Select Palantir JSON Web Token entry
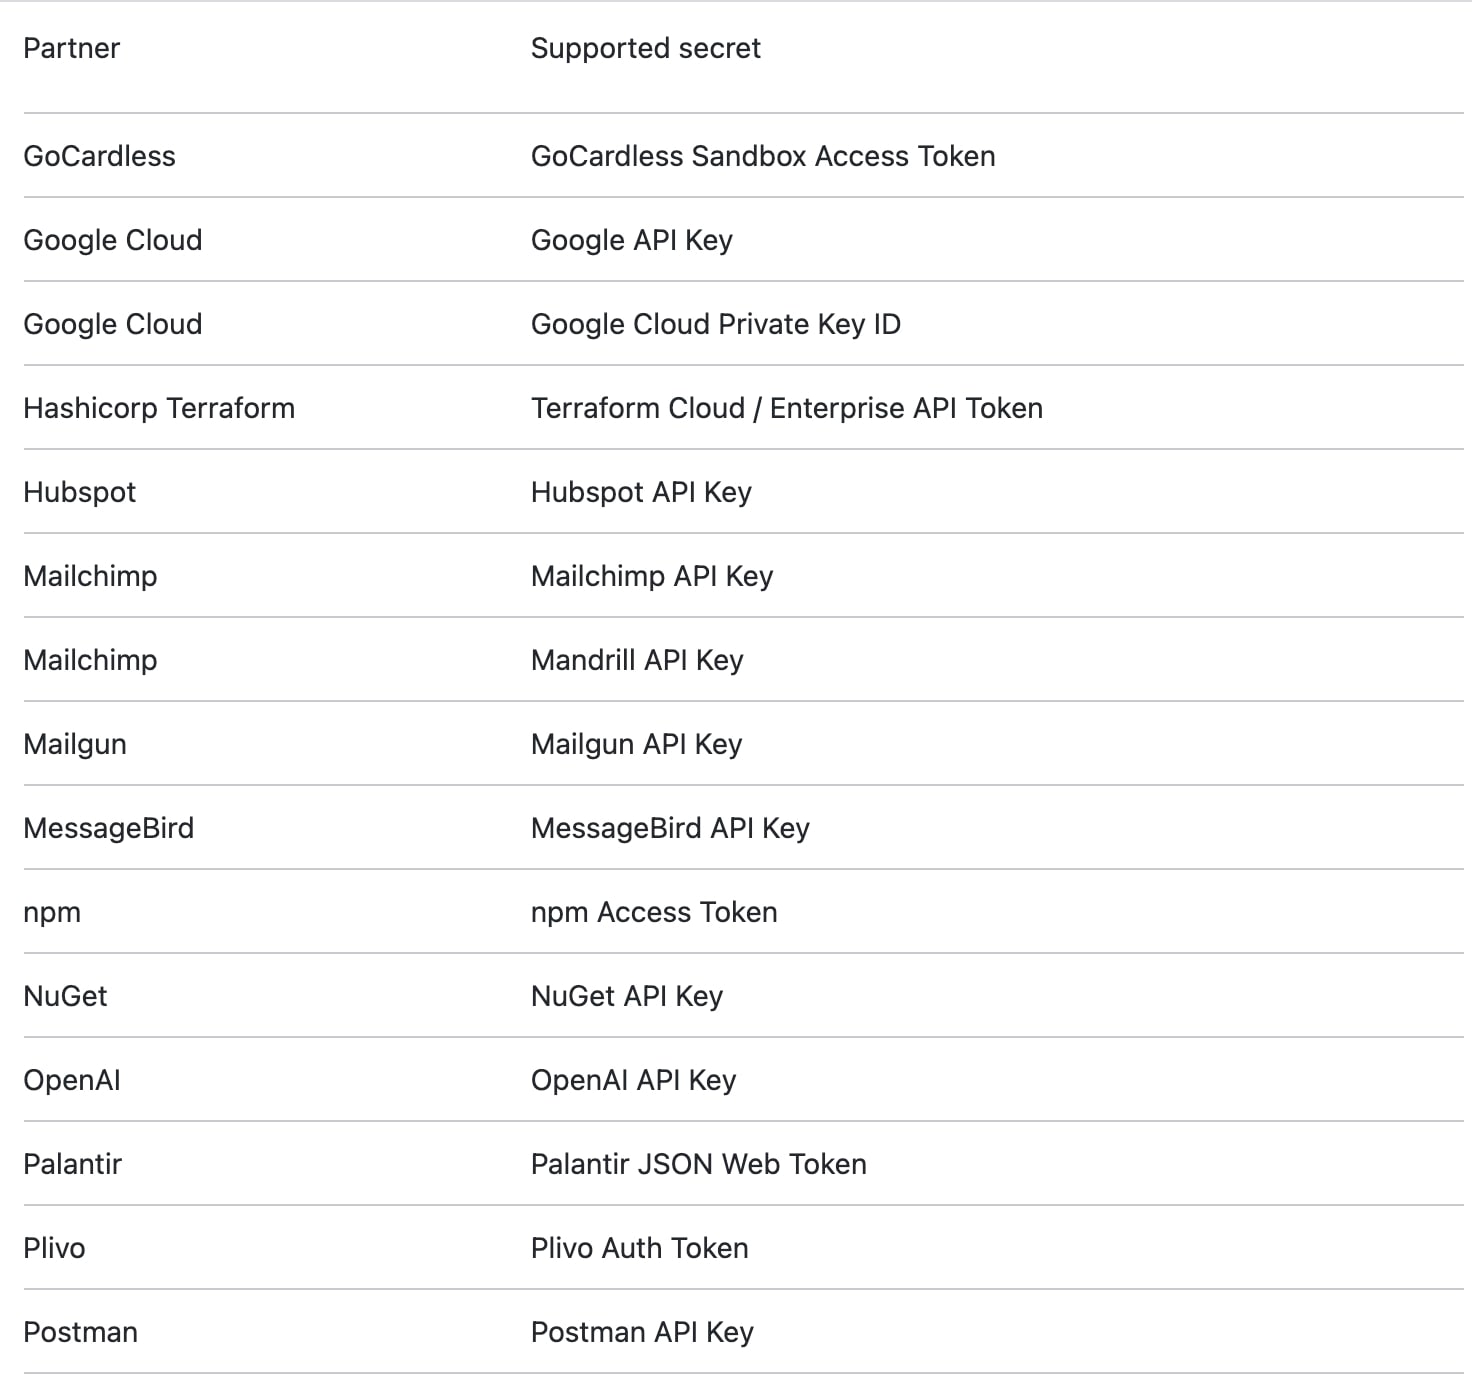 coord(699,1164)
